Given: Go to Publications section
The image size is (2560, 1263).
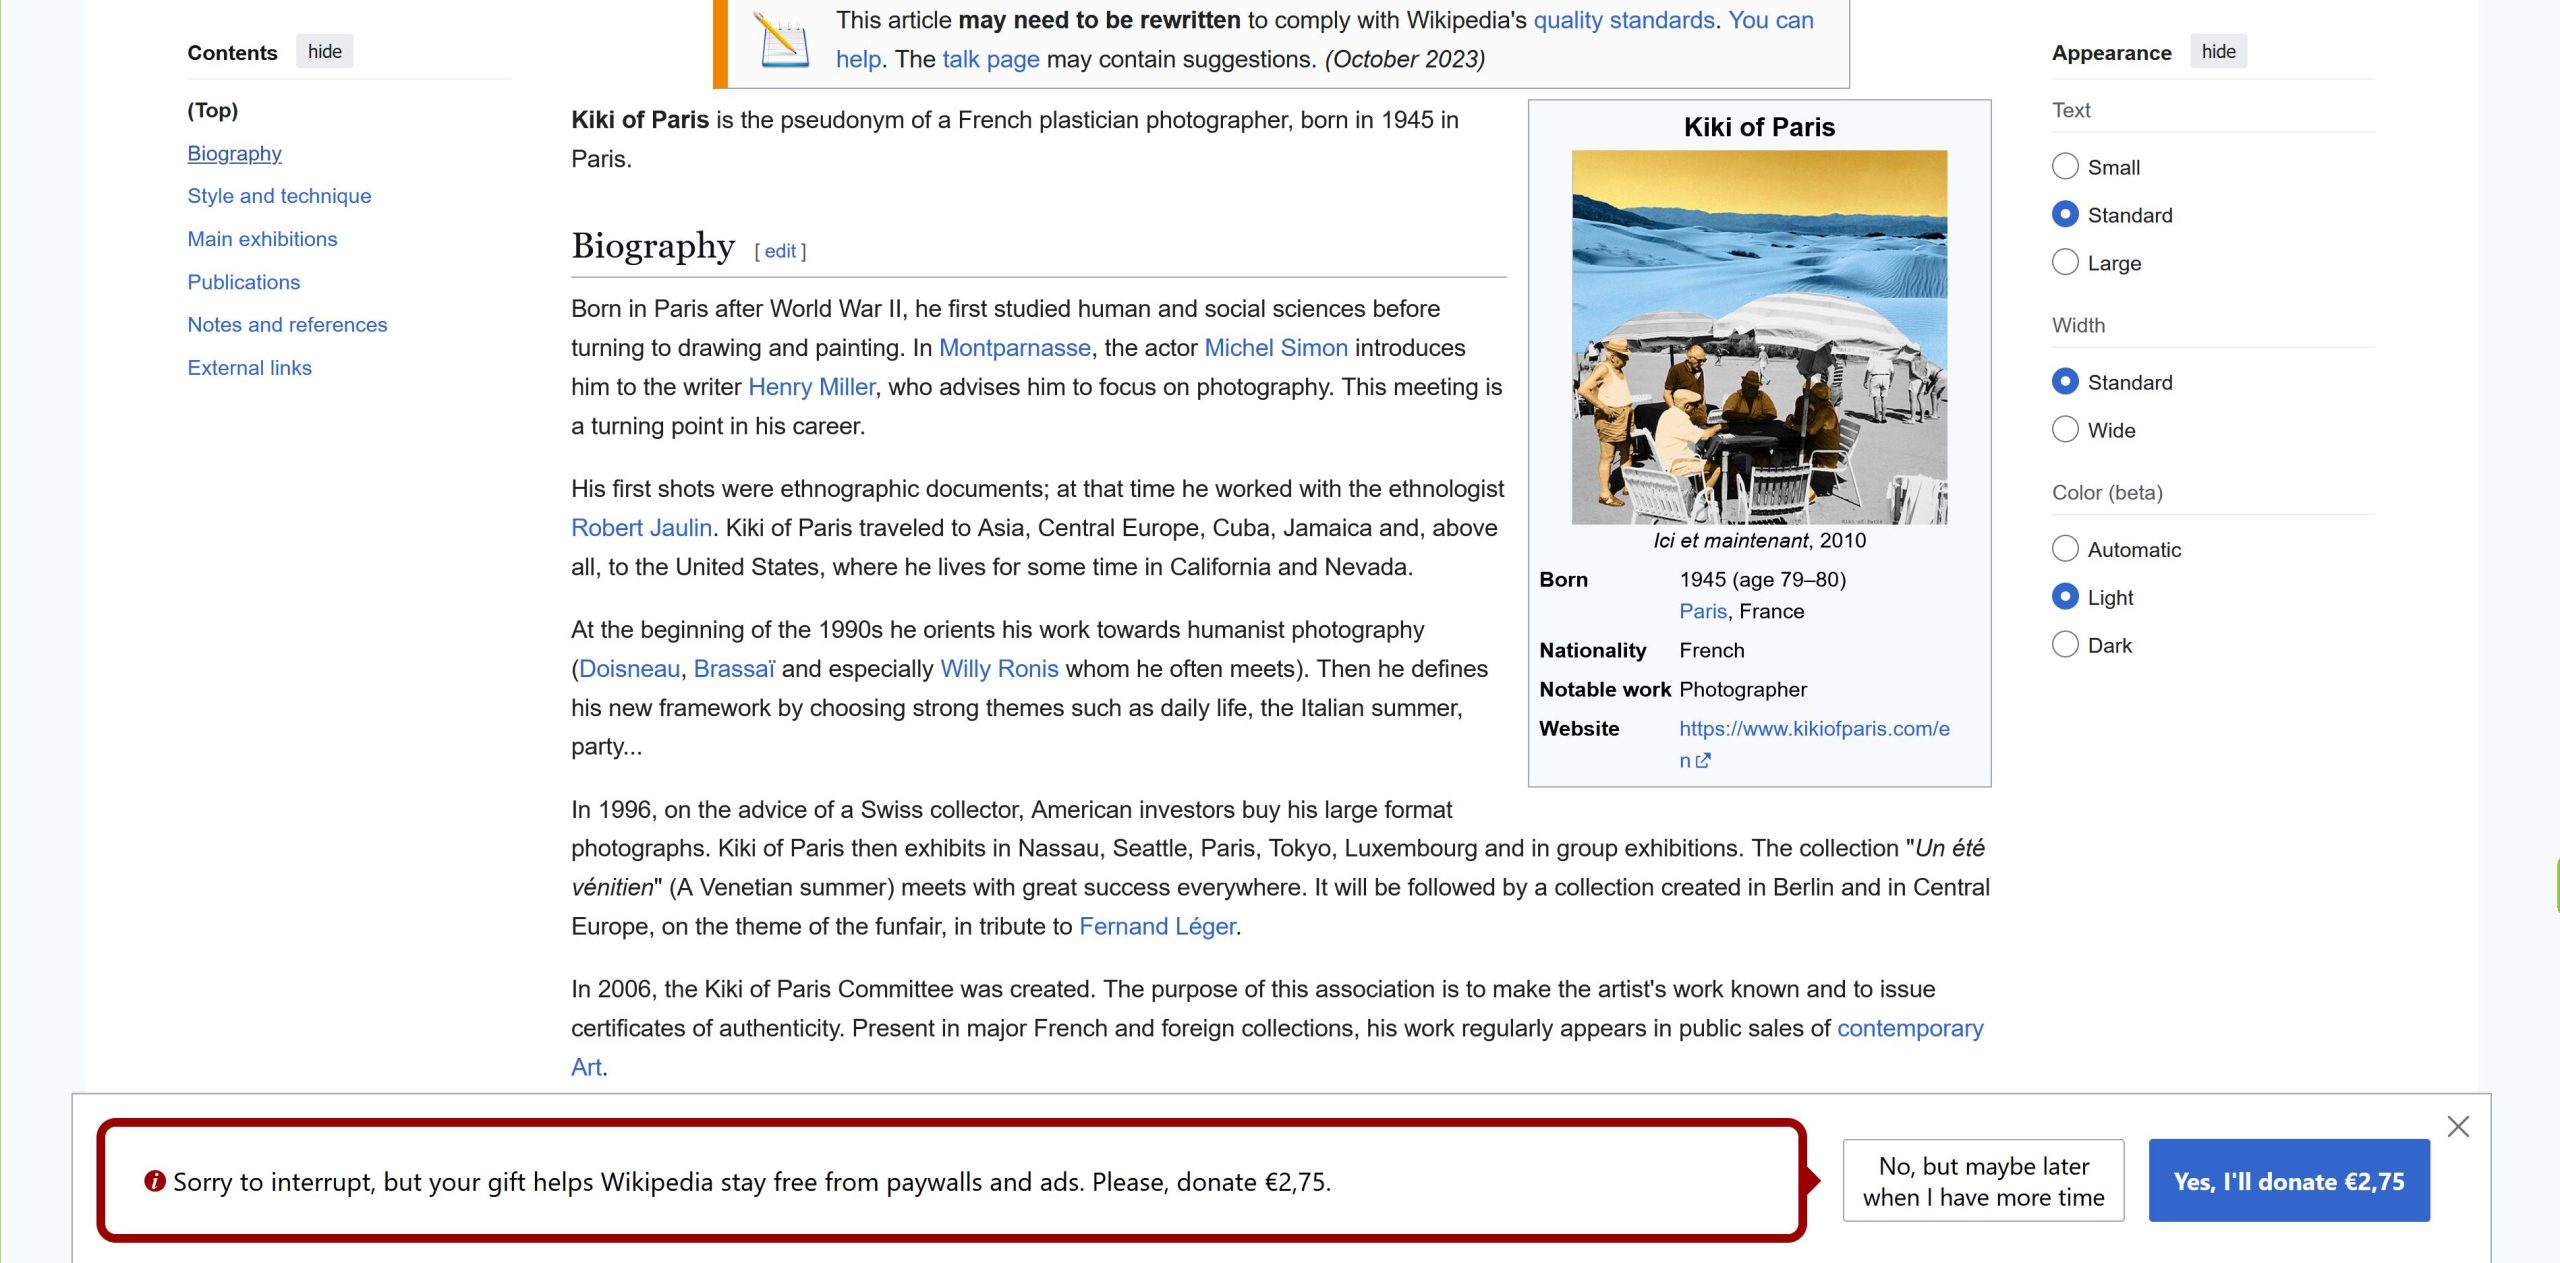Looking at the screenshot, I should point(244,282).
